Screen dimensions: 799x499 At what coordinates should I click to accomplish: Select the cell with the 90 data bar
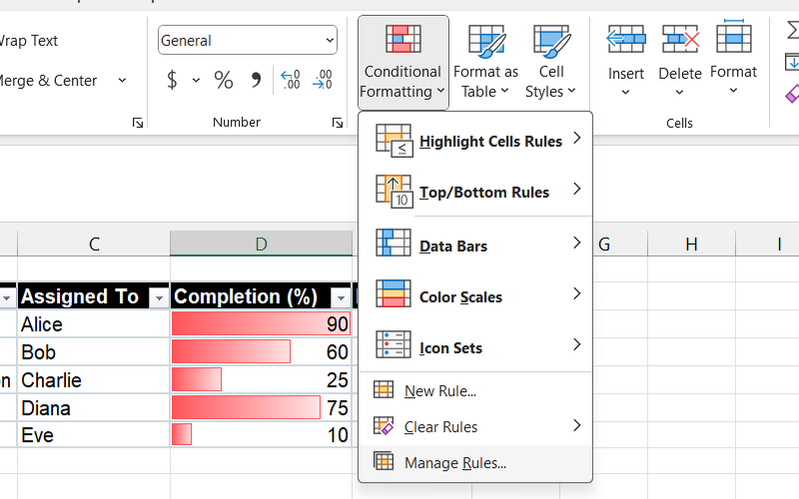point(261,325)
